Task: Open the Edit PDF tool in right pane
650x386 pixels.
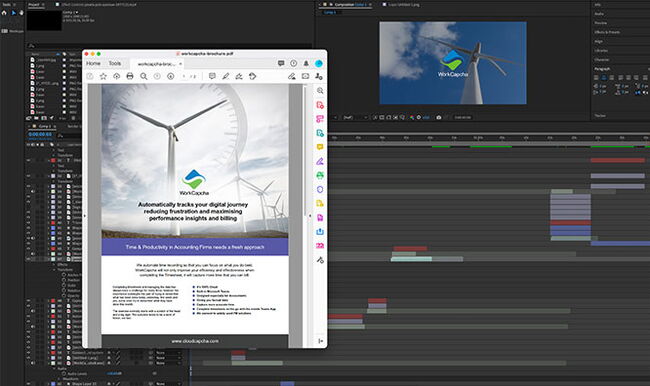Action: [x=320, y=133]
